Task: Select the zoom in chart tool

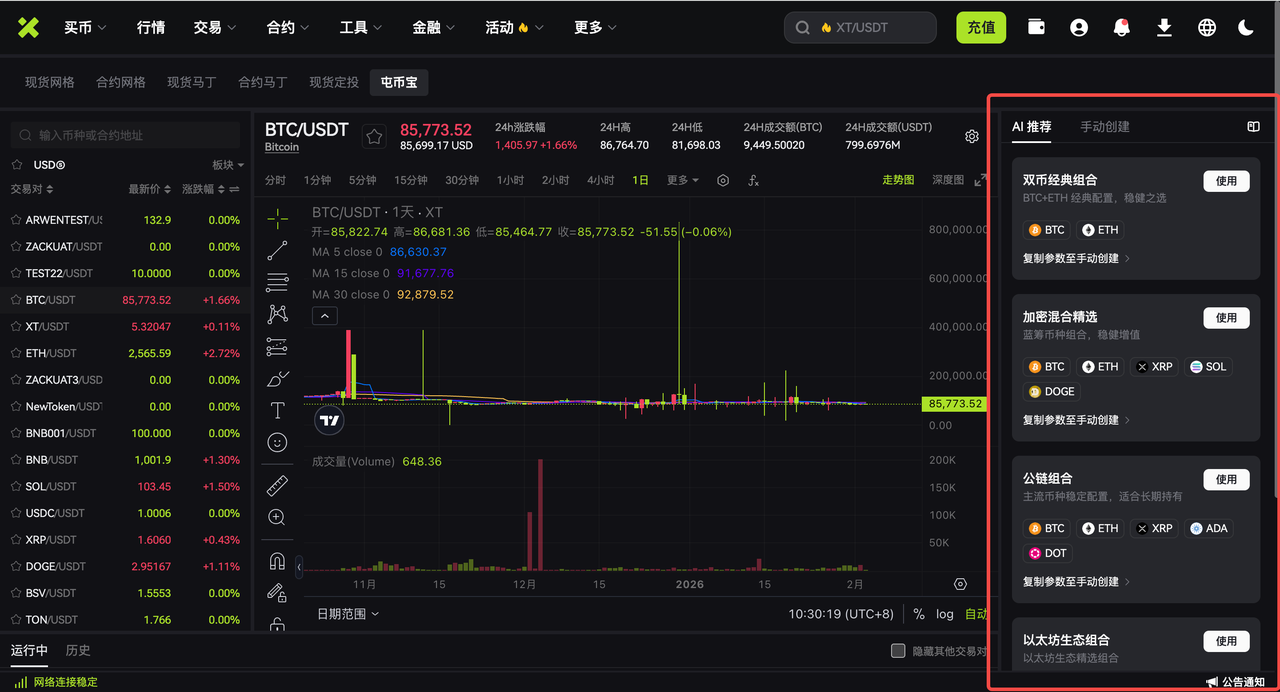Action: tap(277, 518)
